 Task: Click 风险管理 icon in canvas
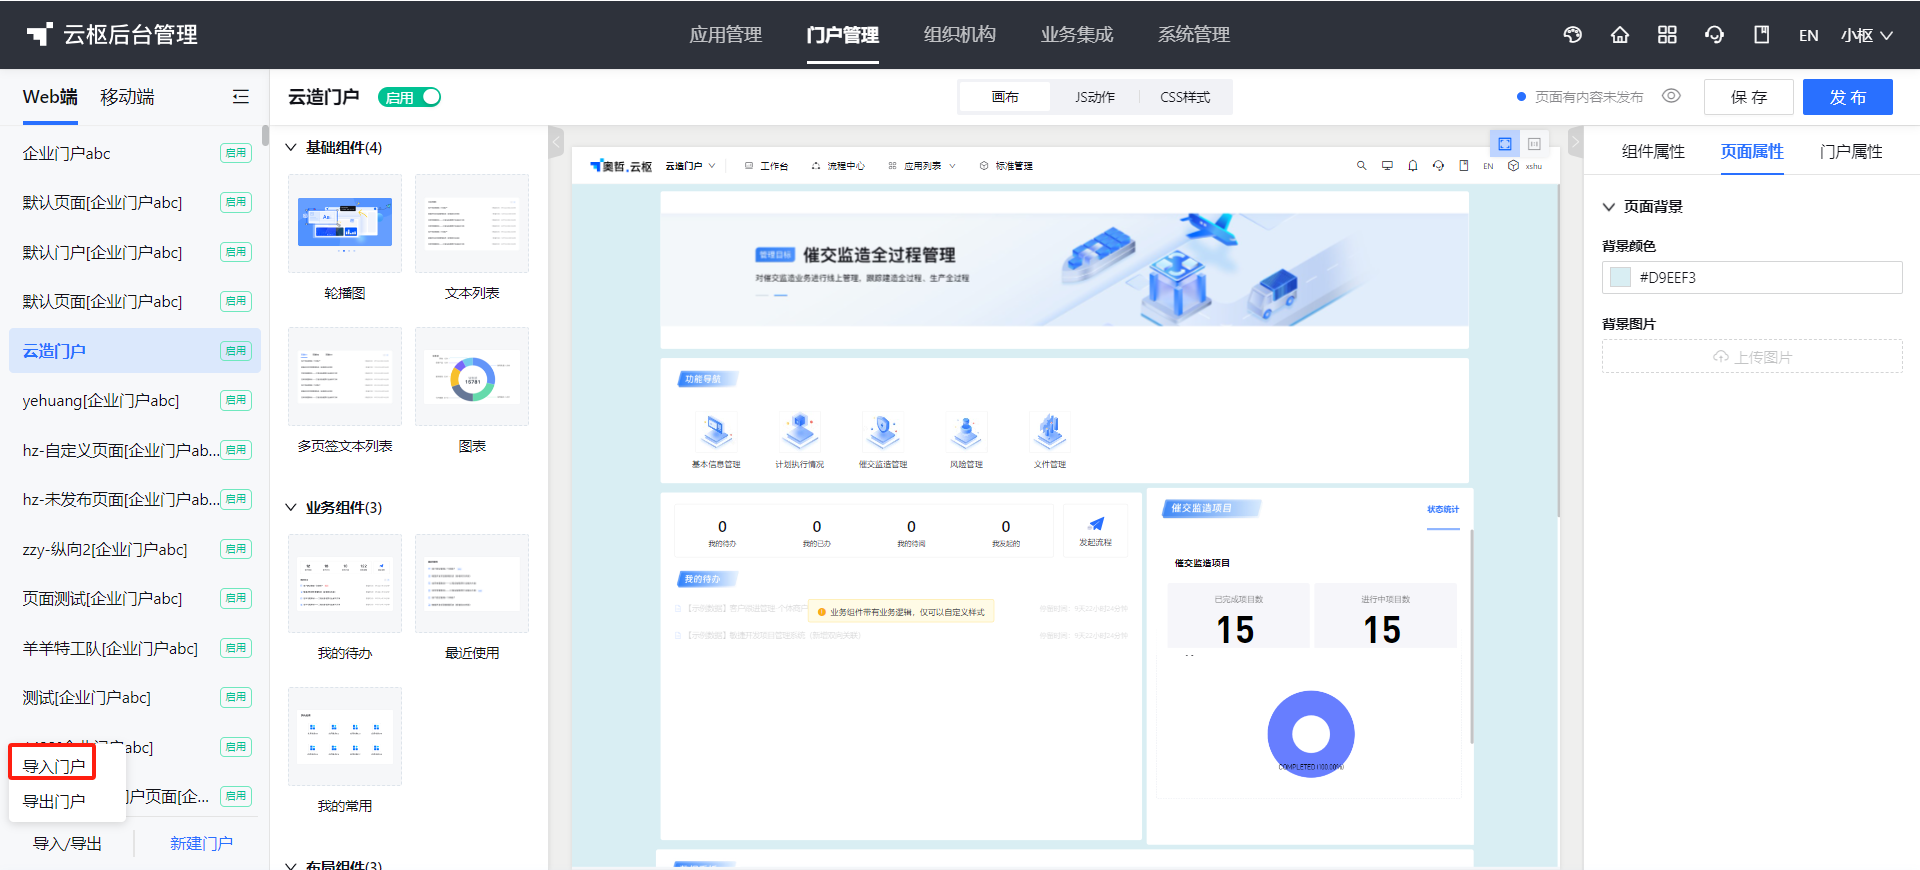966,432
